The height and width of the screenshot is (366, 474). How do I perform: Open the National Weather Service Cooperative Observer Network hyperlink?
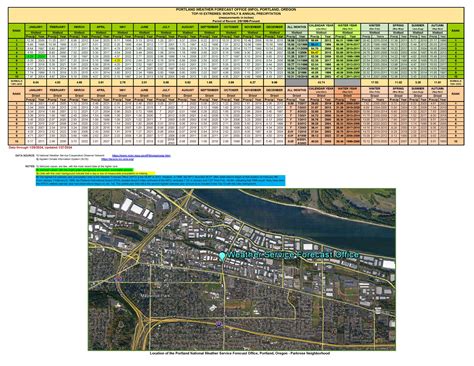click(141, 156)
